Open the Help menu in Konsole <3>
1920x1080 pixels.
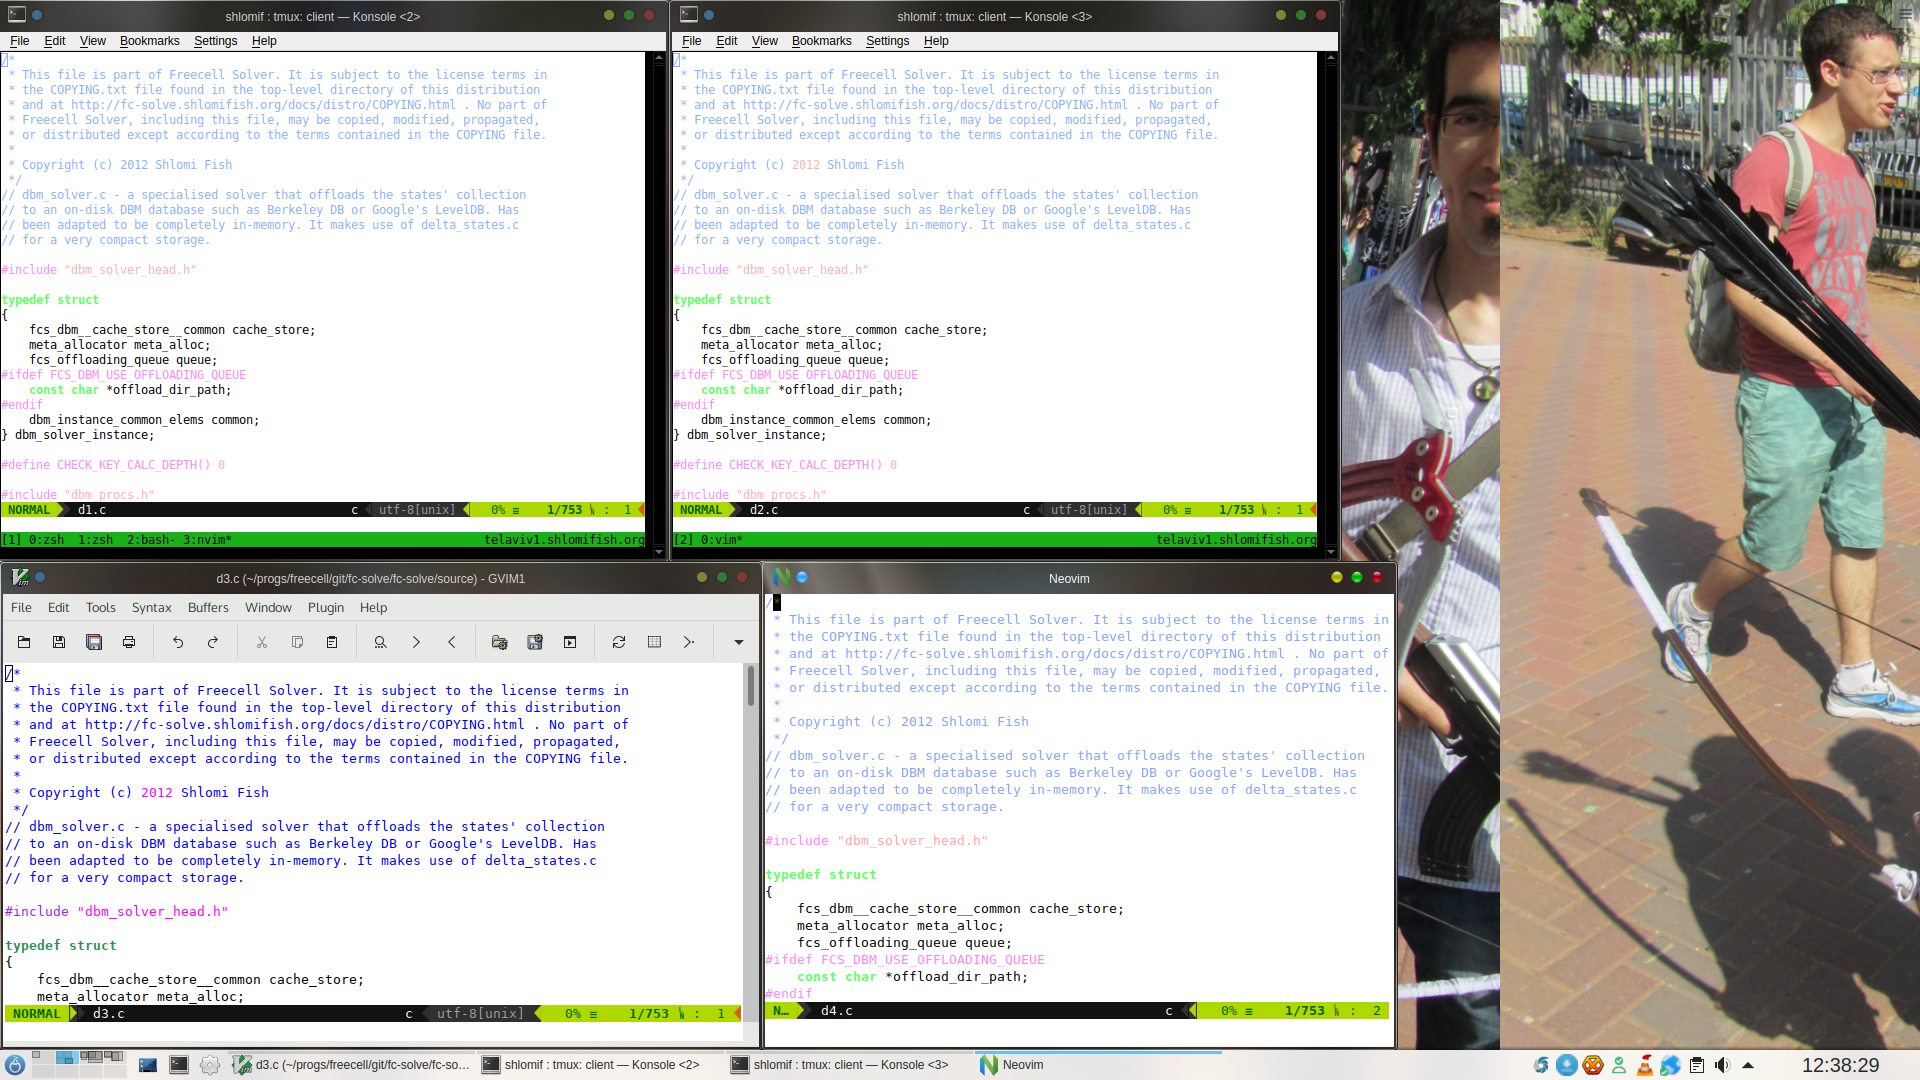pos(936,41)
